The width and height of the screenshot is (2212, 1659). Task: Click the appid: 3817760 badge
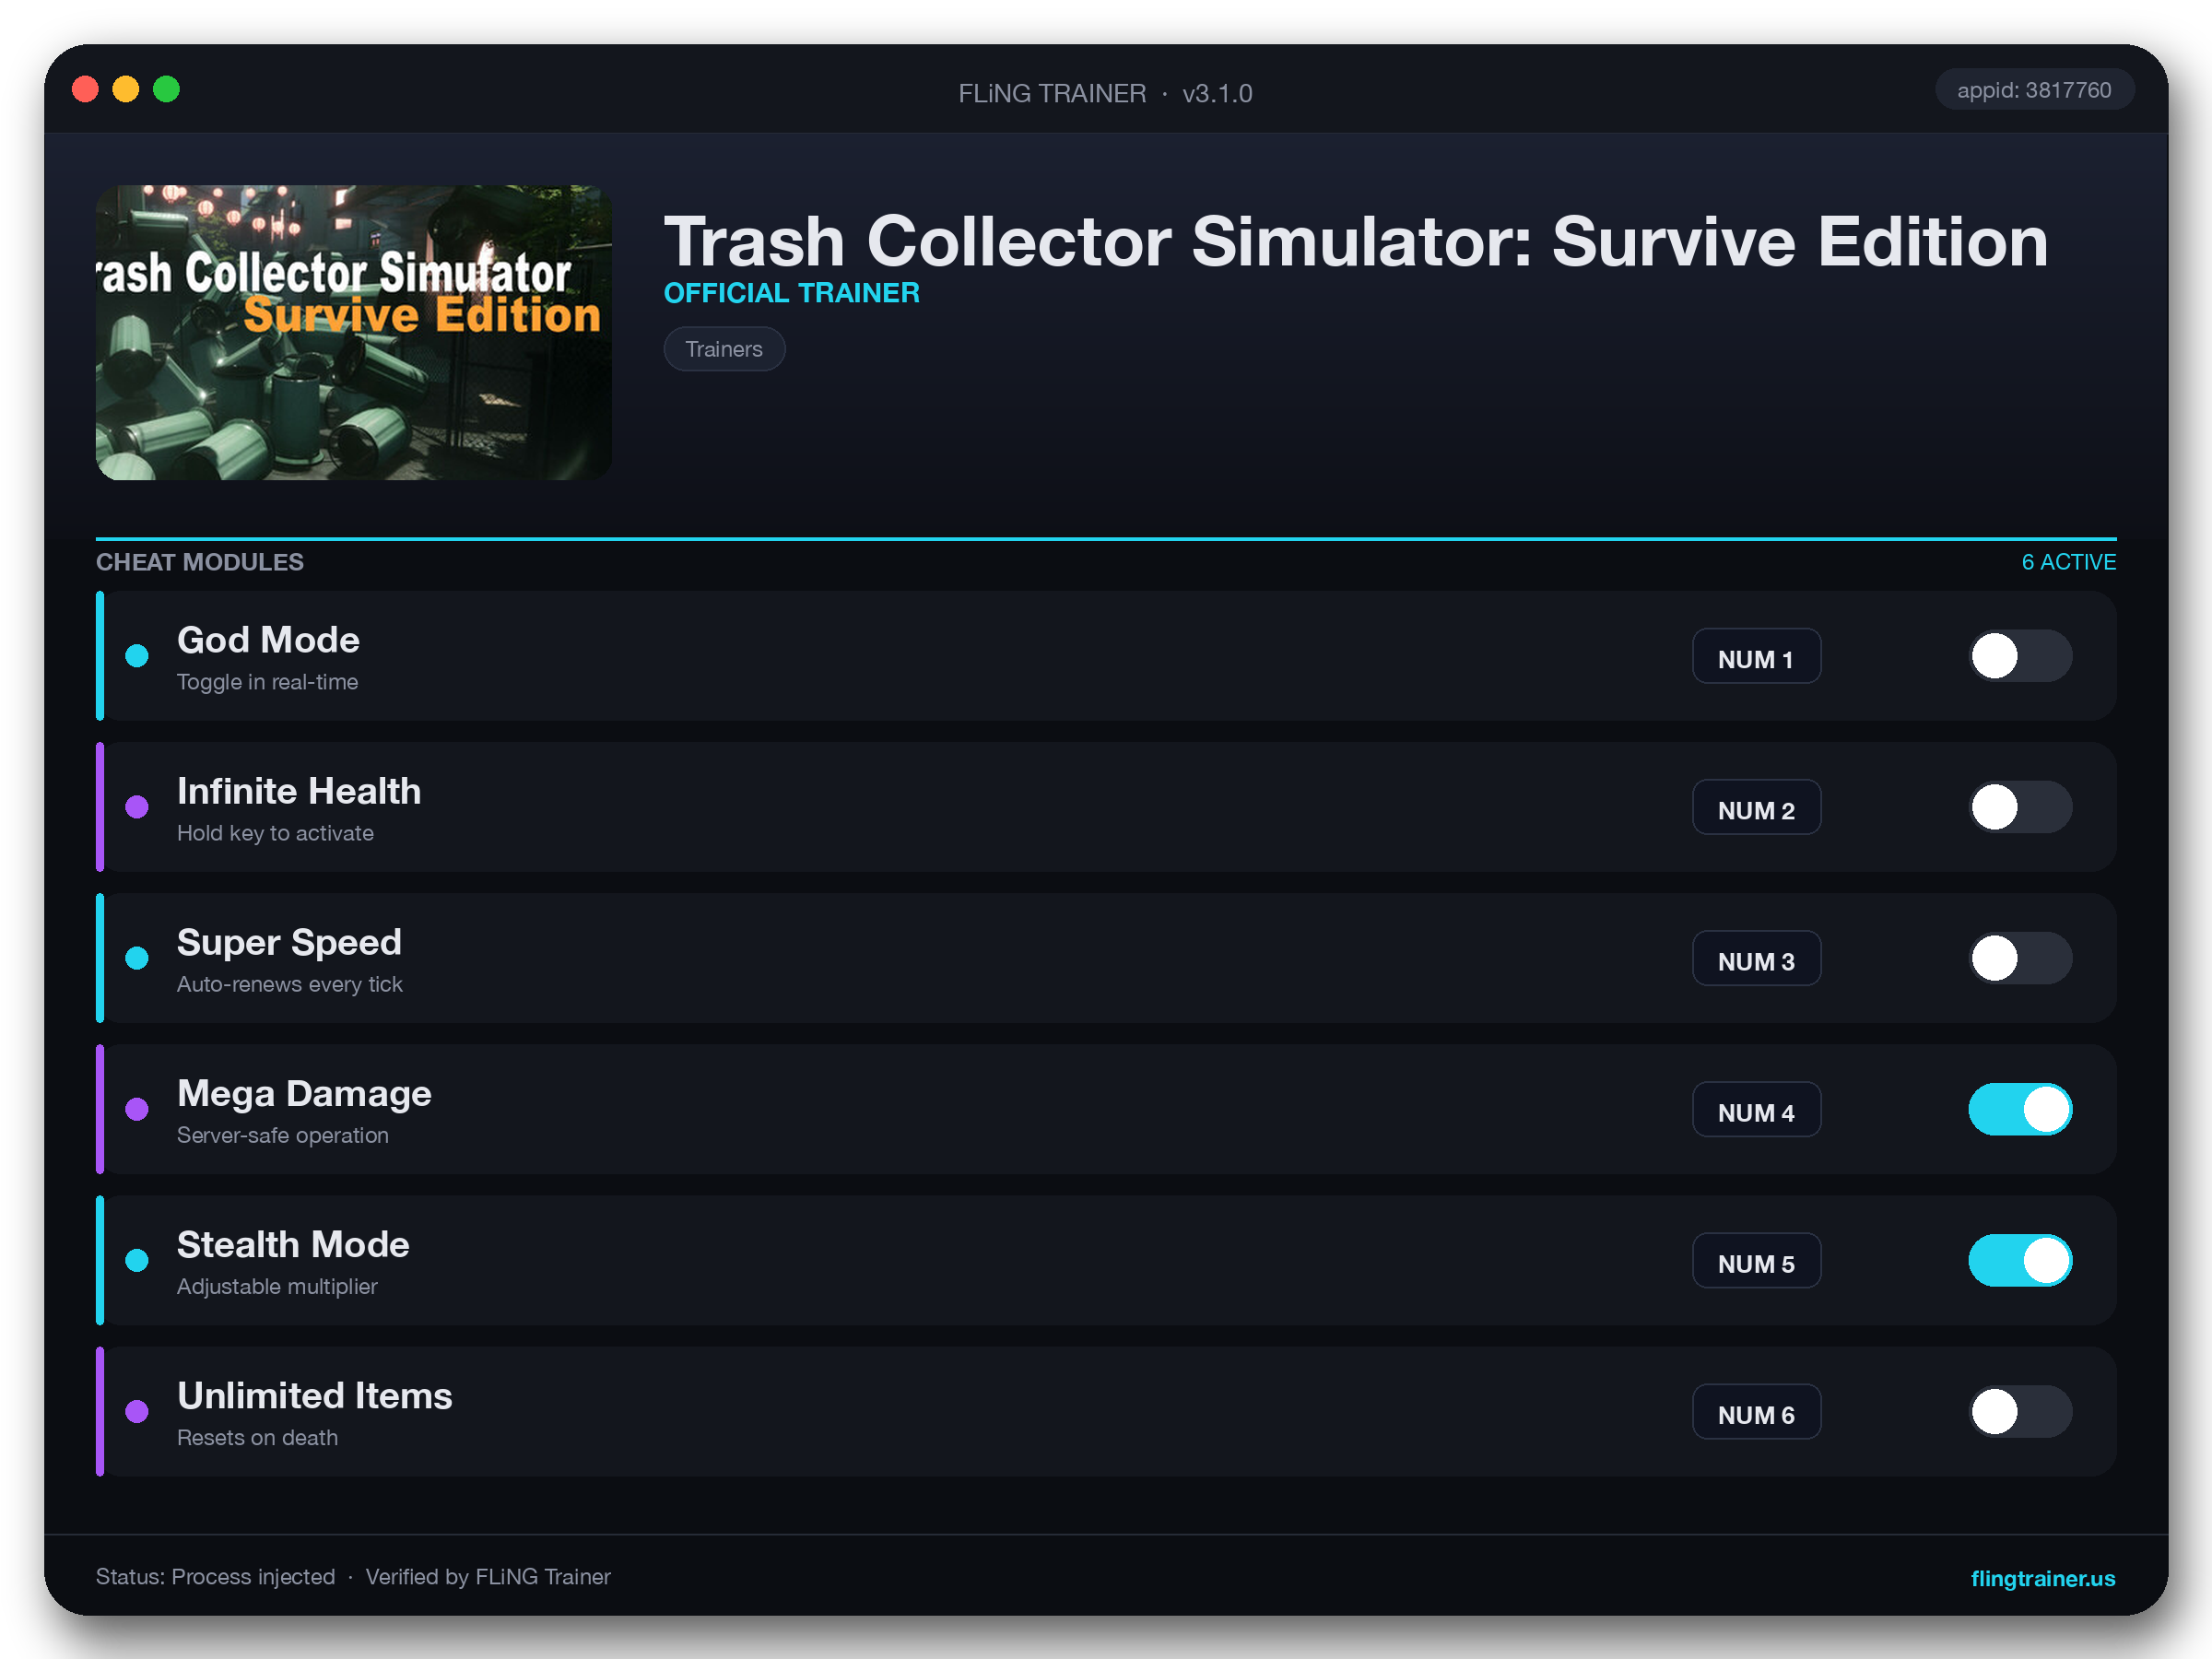pos(2034,90)
